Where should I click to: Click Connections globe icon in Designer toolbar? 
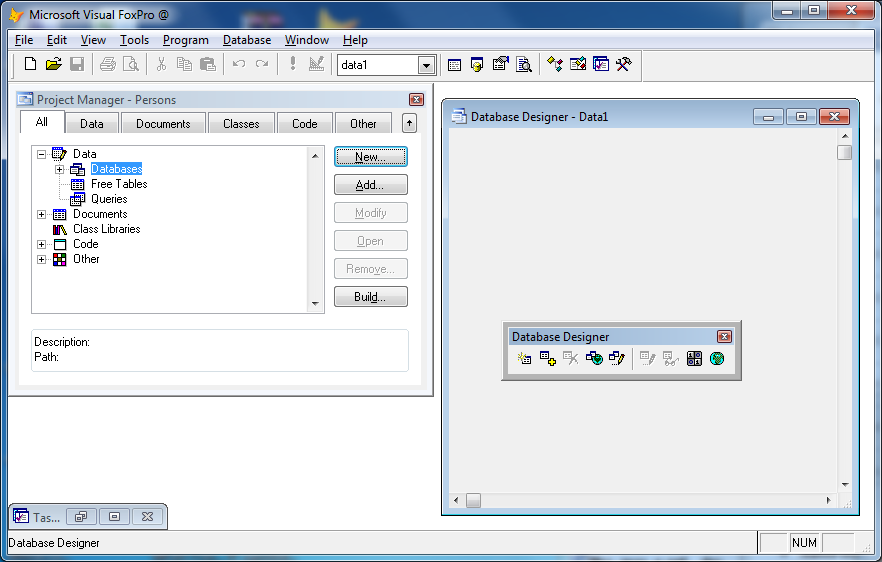coord(717,358)
